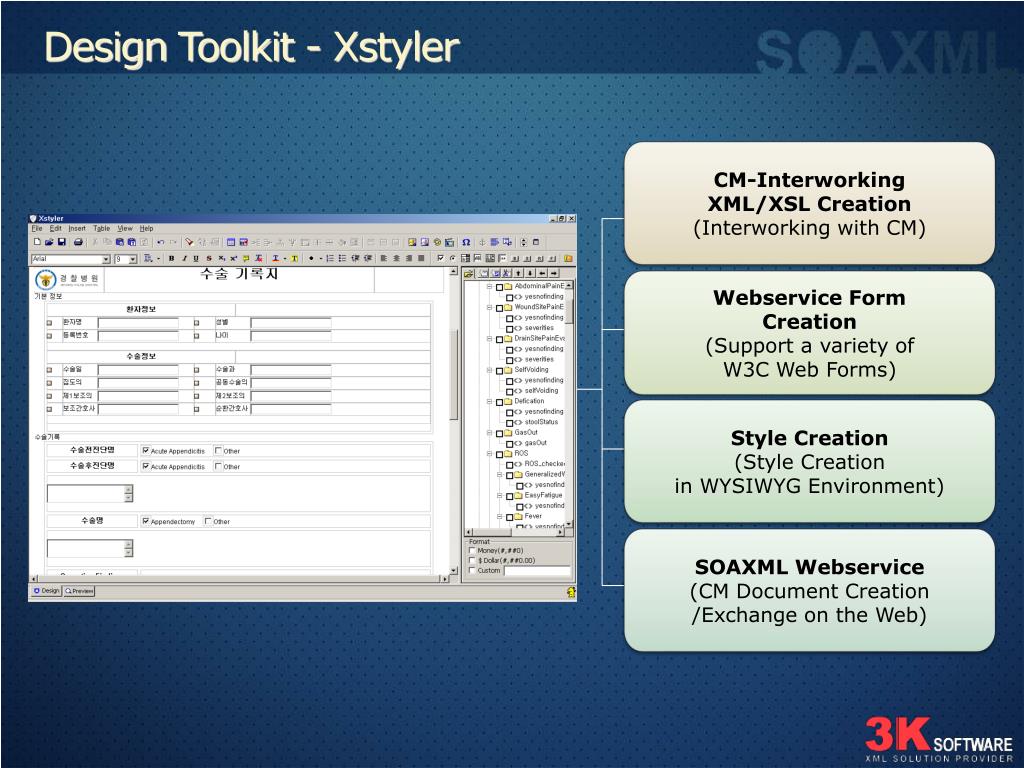Viewport: 1024px width, 768px height.
Task: Click the Print icon
Action: (78, 242)
